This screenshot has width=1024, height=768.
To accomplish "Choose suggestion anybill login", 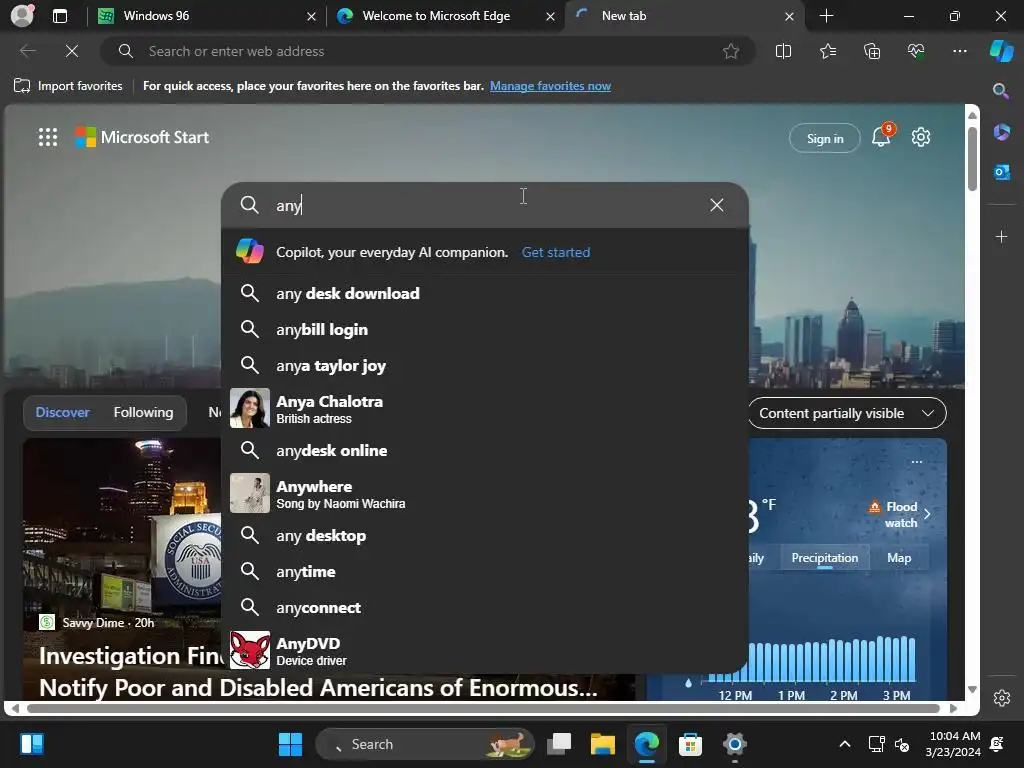I will [x=485, y=329].
